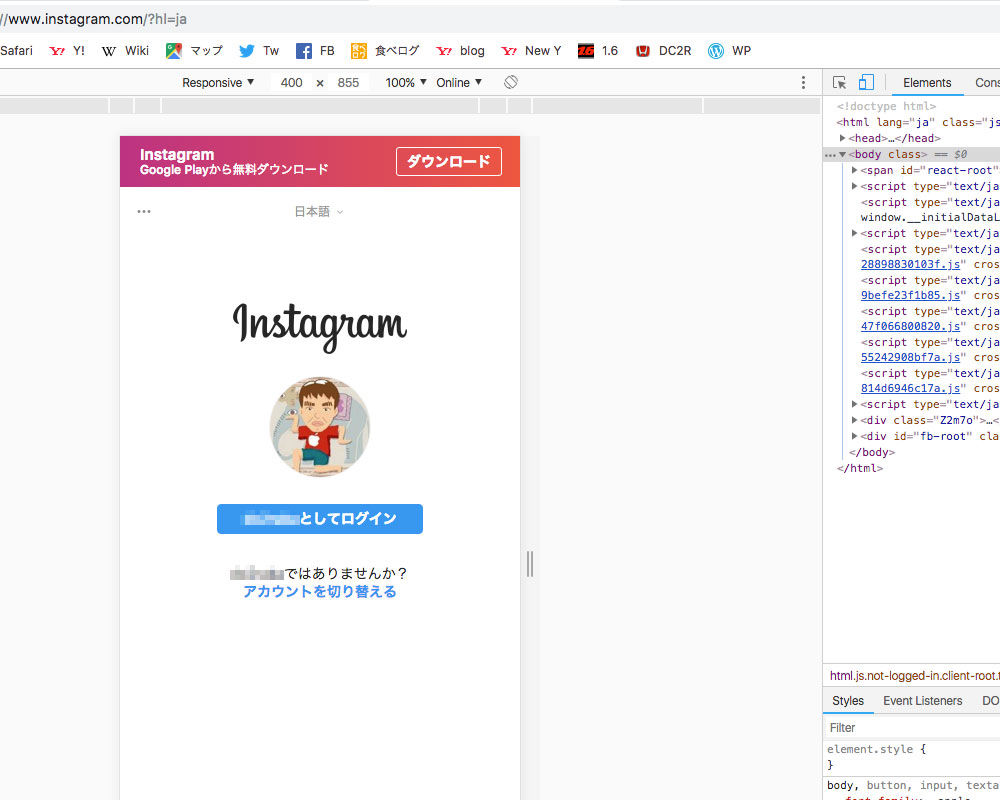Open the Facebook FB bookmark
1000x800 pixels.
315,51
